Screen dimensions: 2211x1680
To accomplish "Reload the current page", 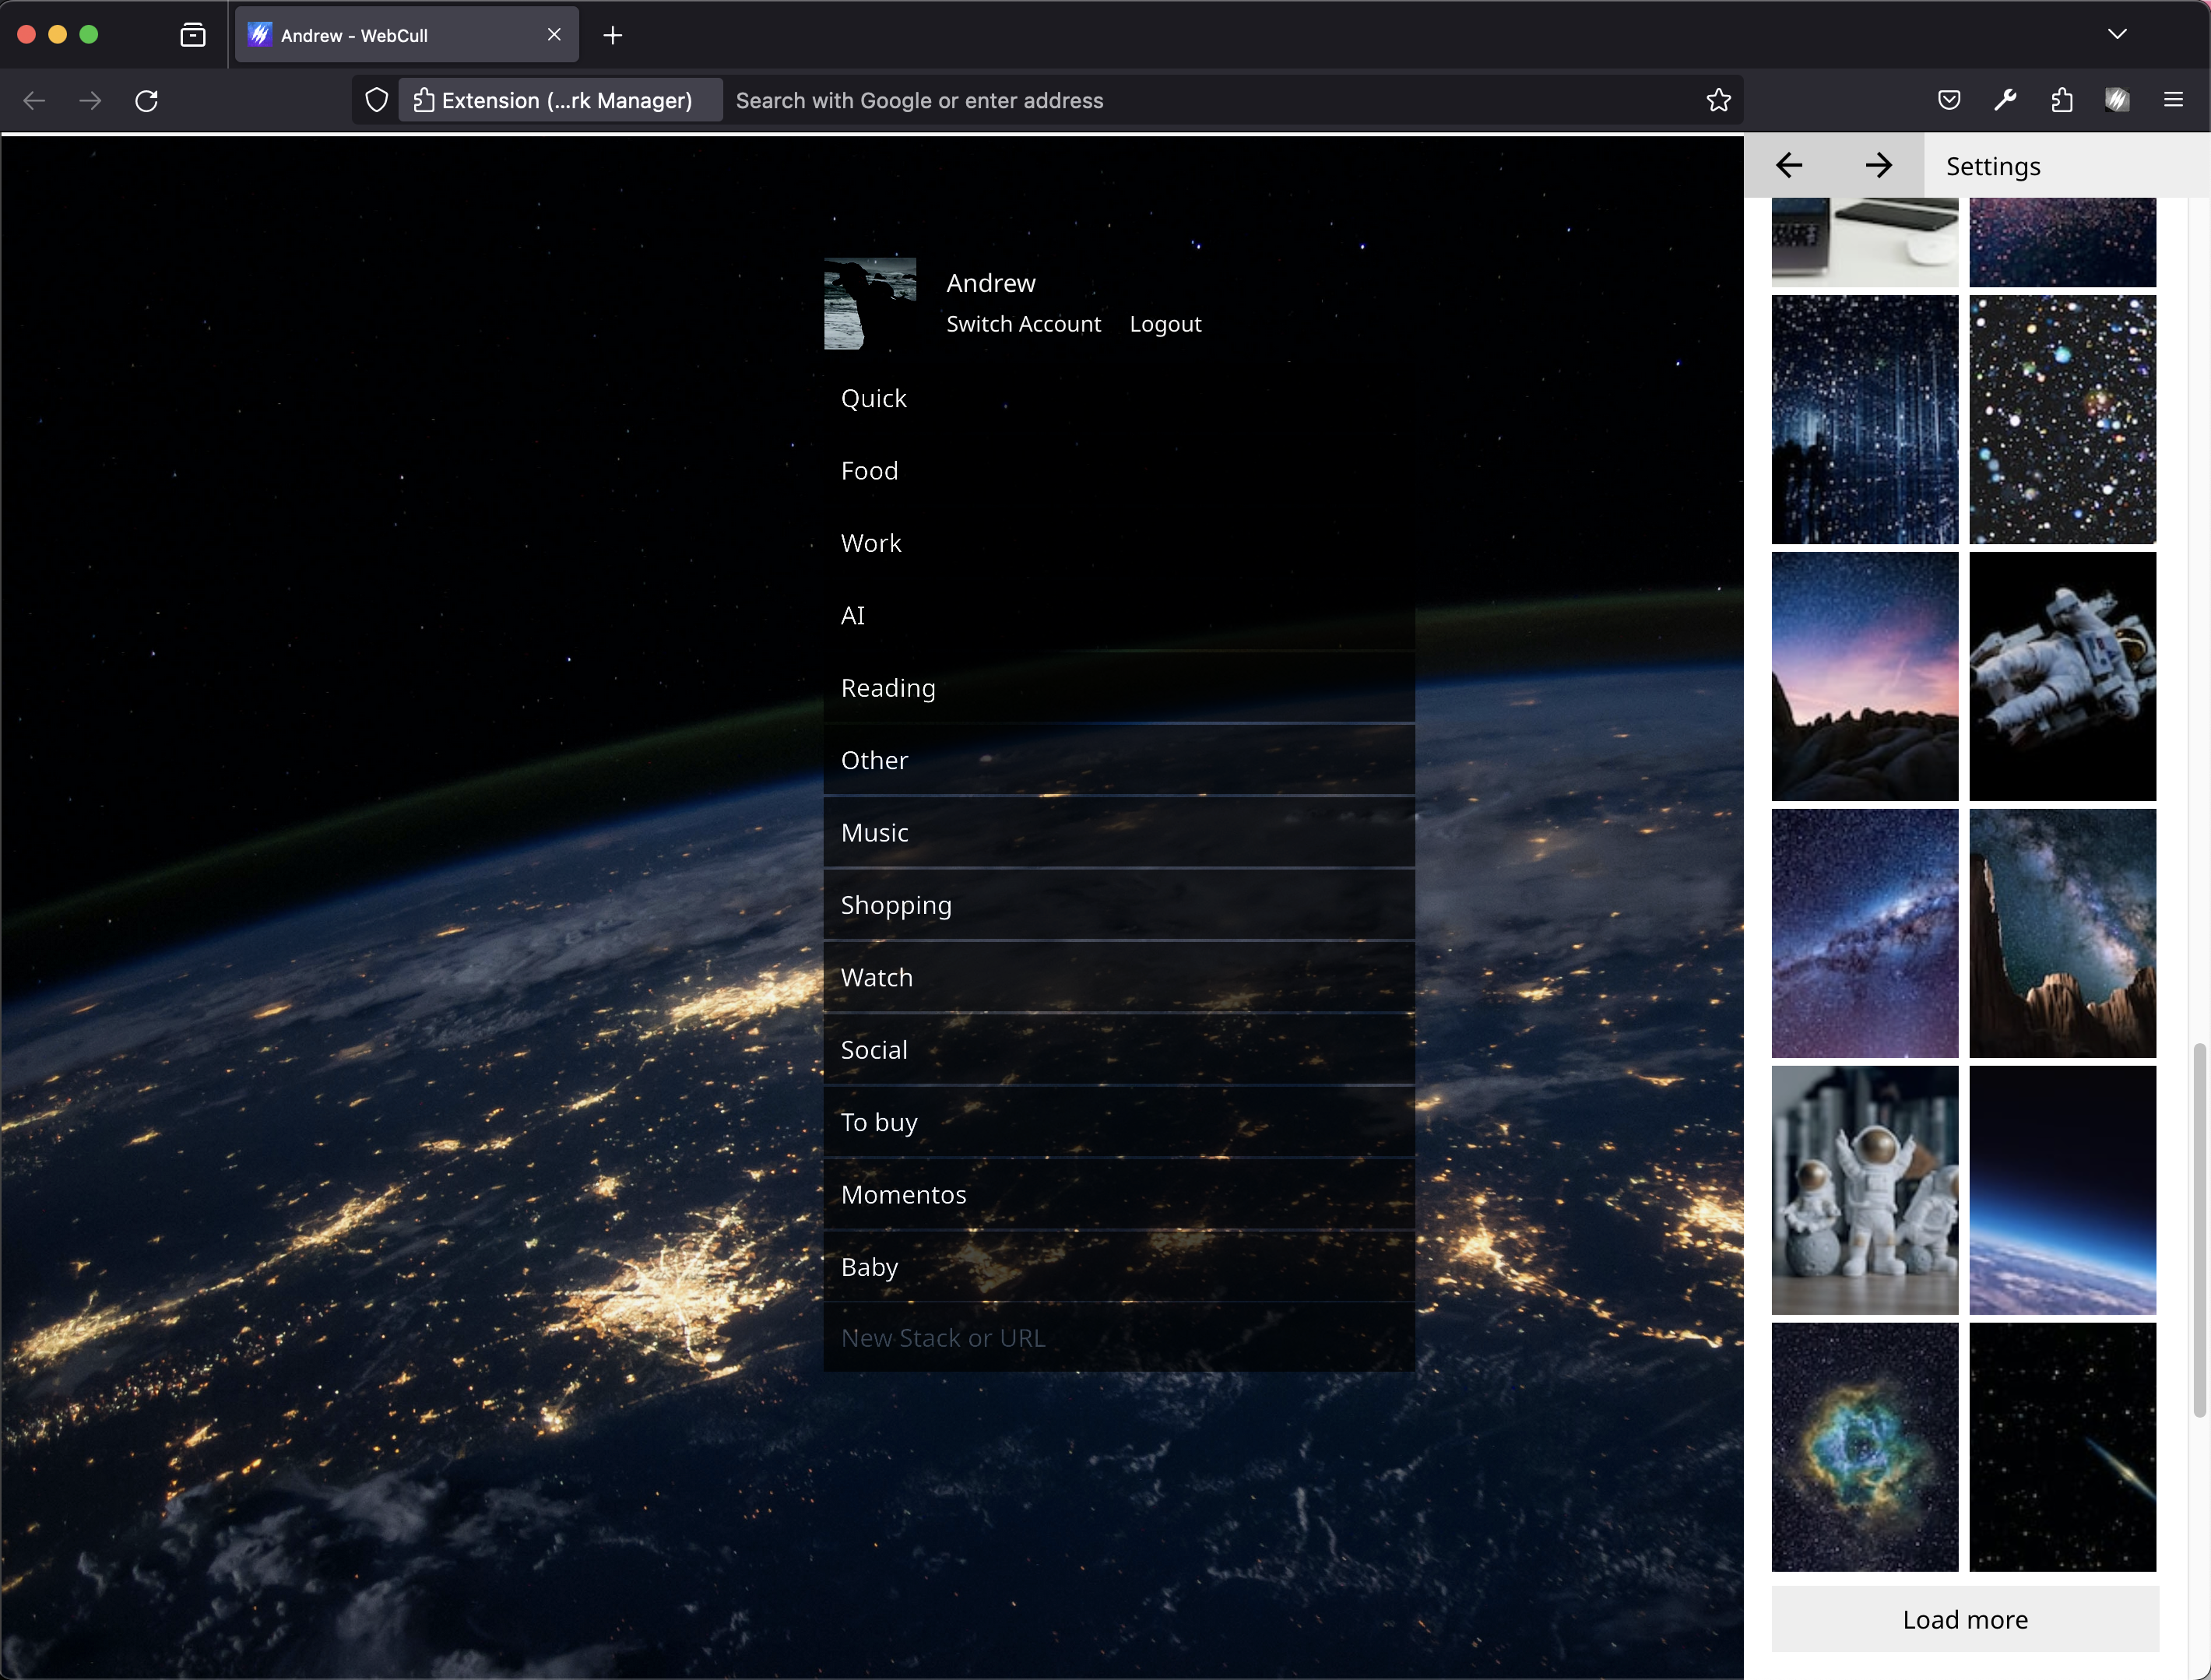I will point(147,100).
